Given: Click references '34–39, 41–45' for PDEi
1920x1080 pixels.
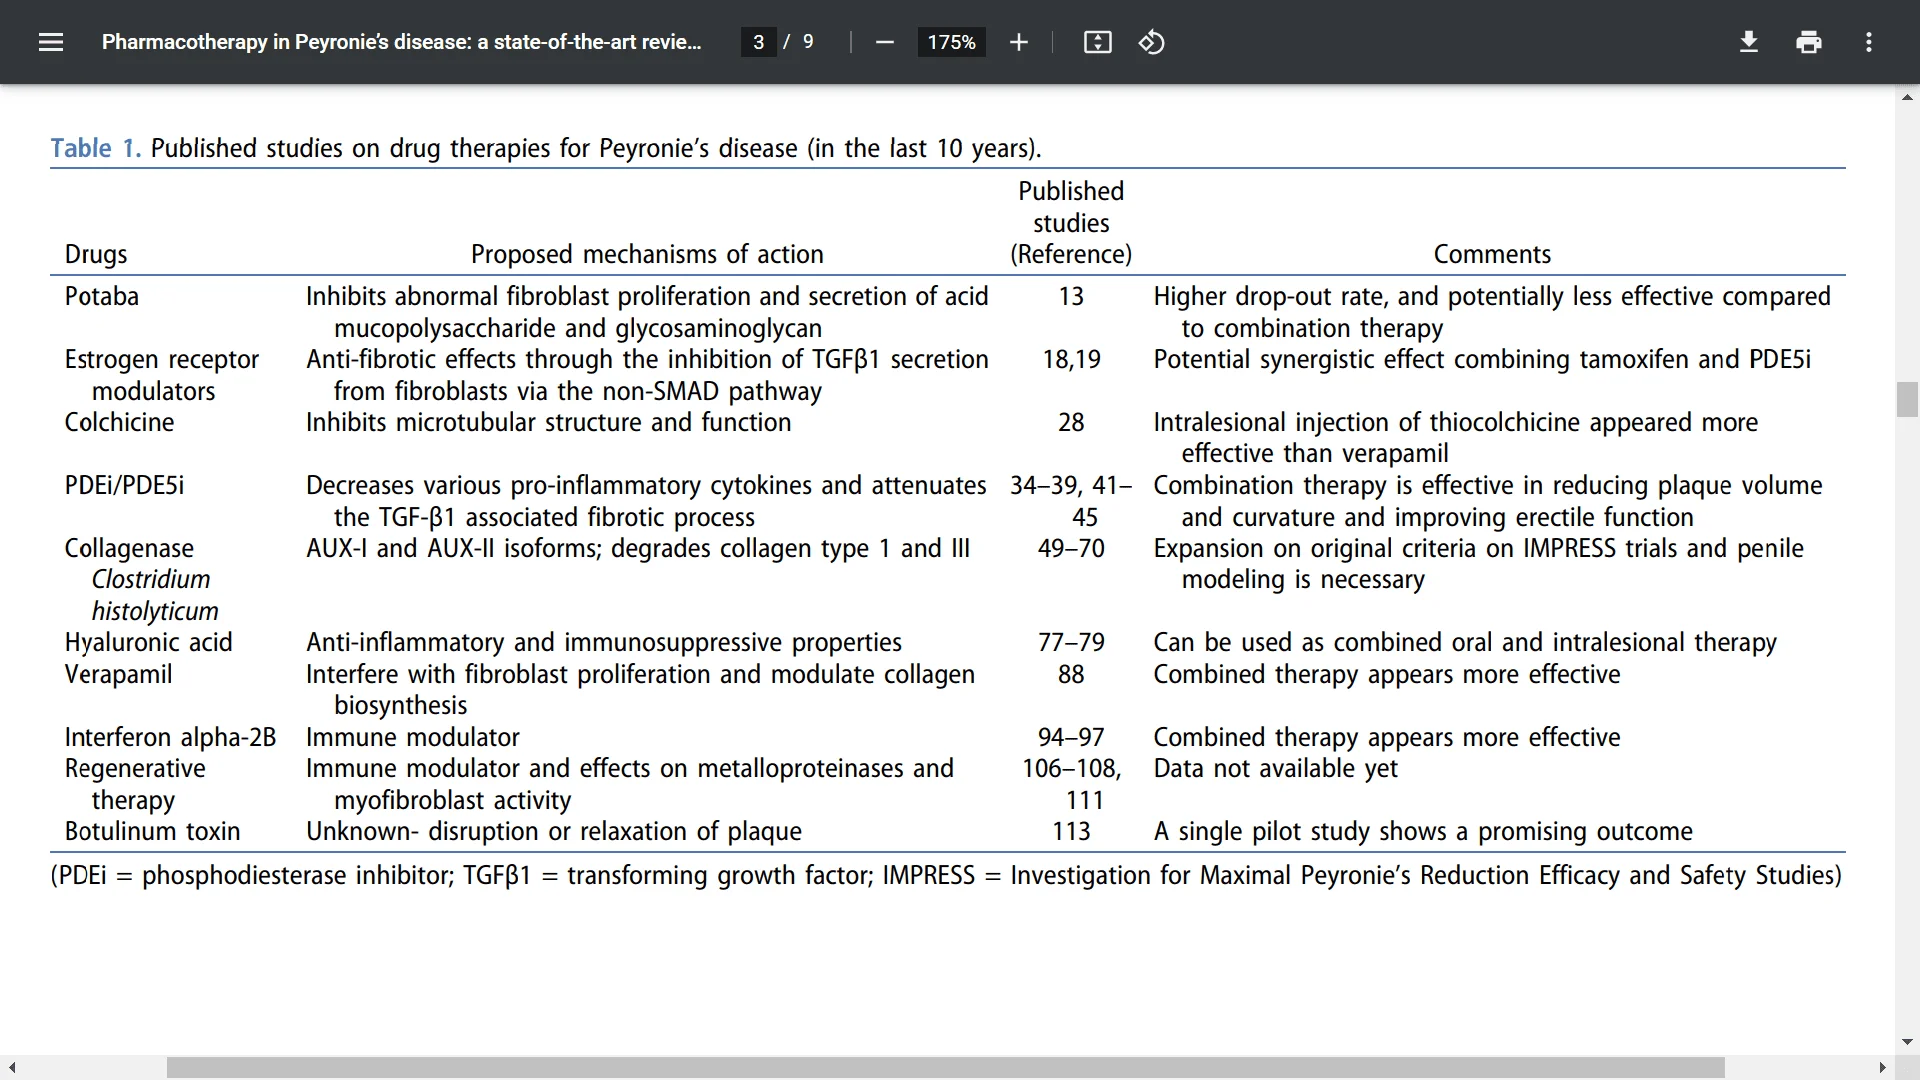Looking at the screenshot, I should click(1071, 501).
